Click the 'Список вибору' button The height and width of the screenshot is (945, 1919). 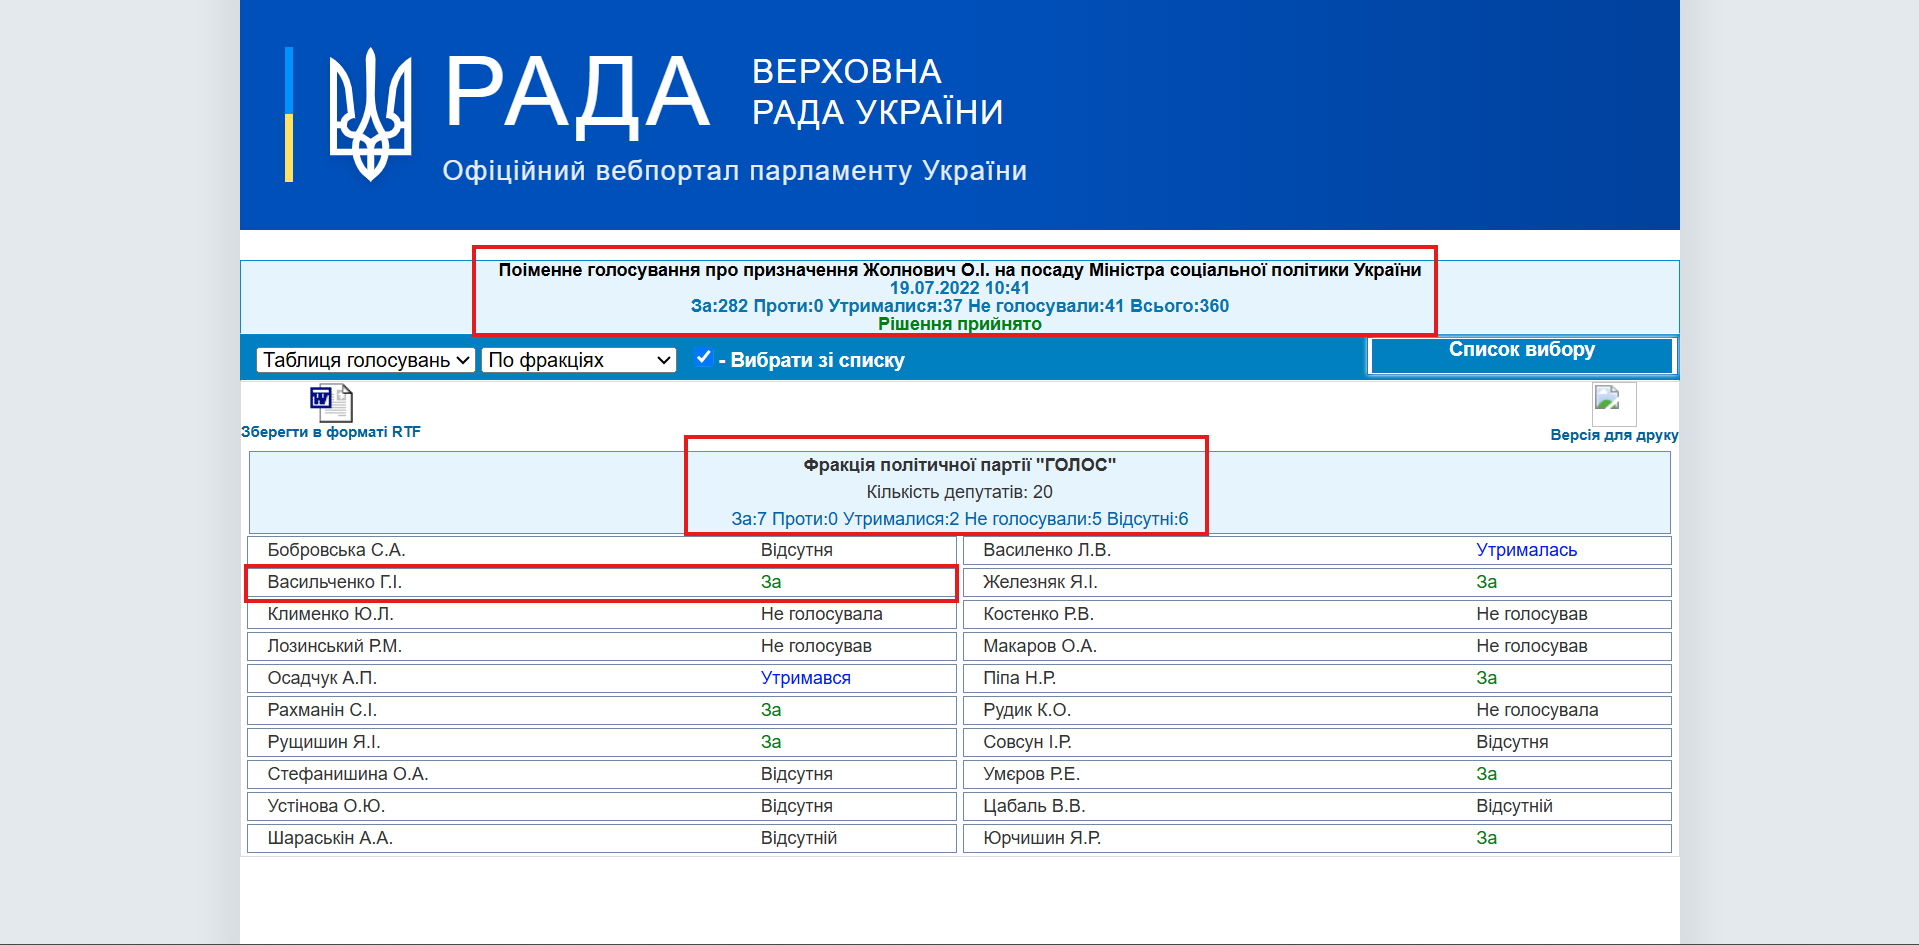point(1522,355)
